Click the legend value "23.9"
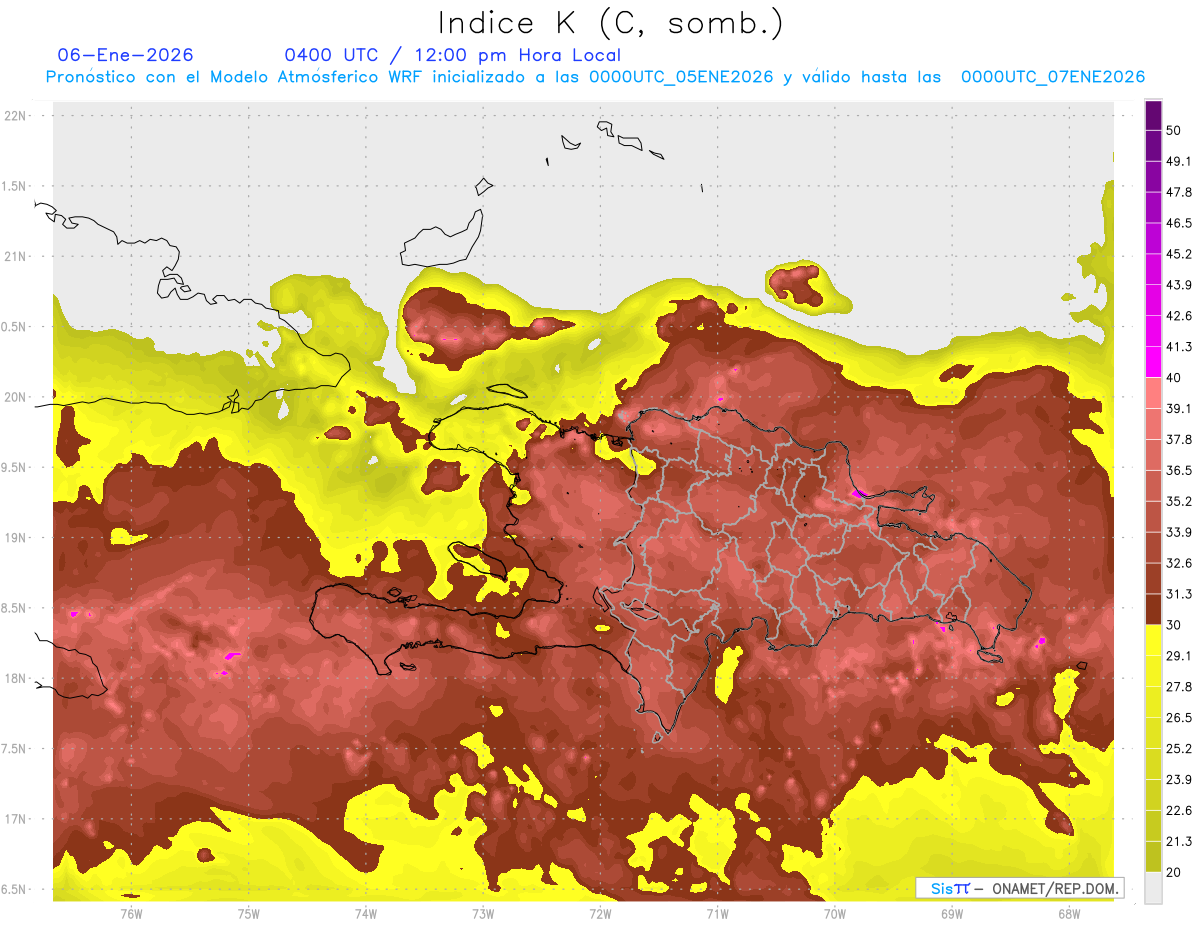The width and height of the screenshot is (1200, 927). 1179,780
